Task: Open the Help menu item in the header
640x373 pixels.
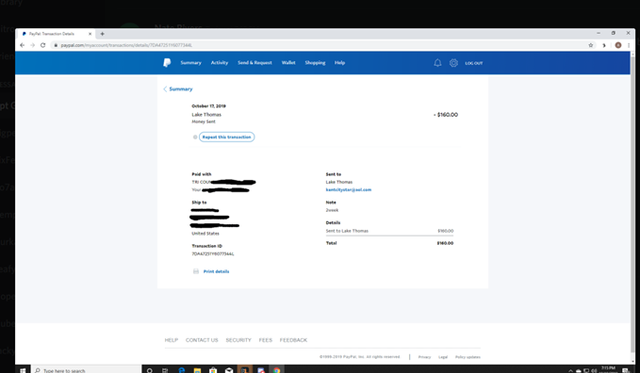Action: click(340, 63)
